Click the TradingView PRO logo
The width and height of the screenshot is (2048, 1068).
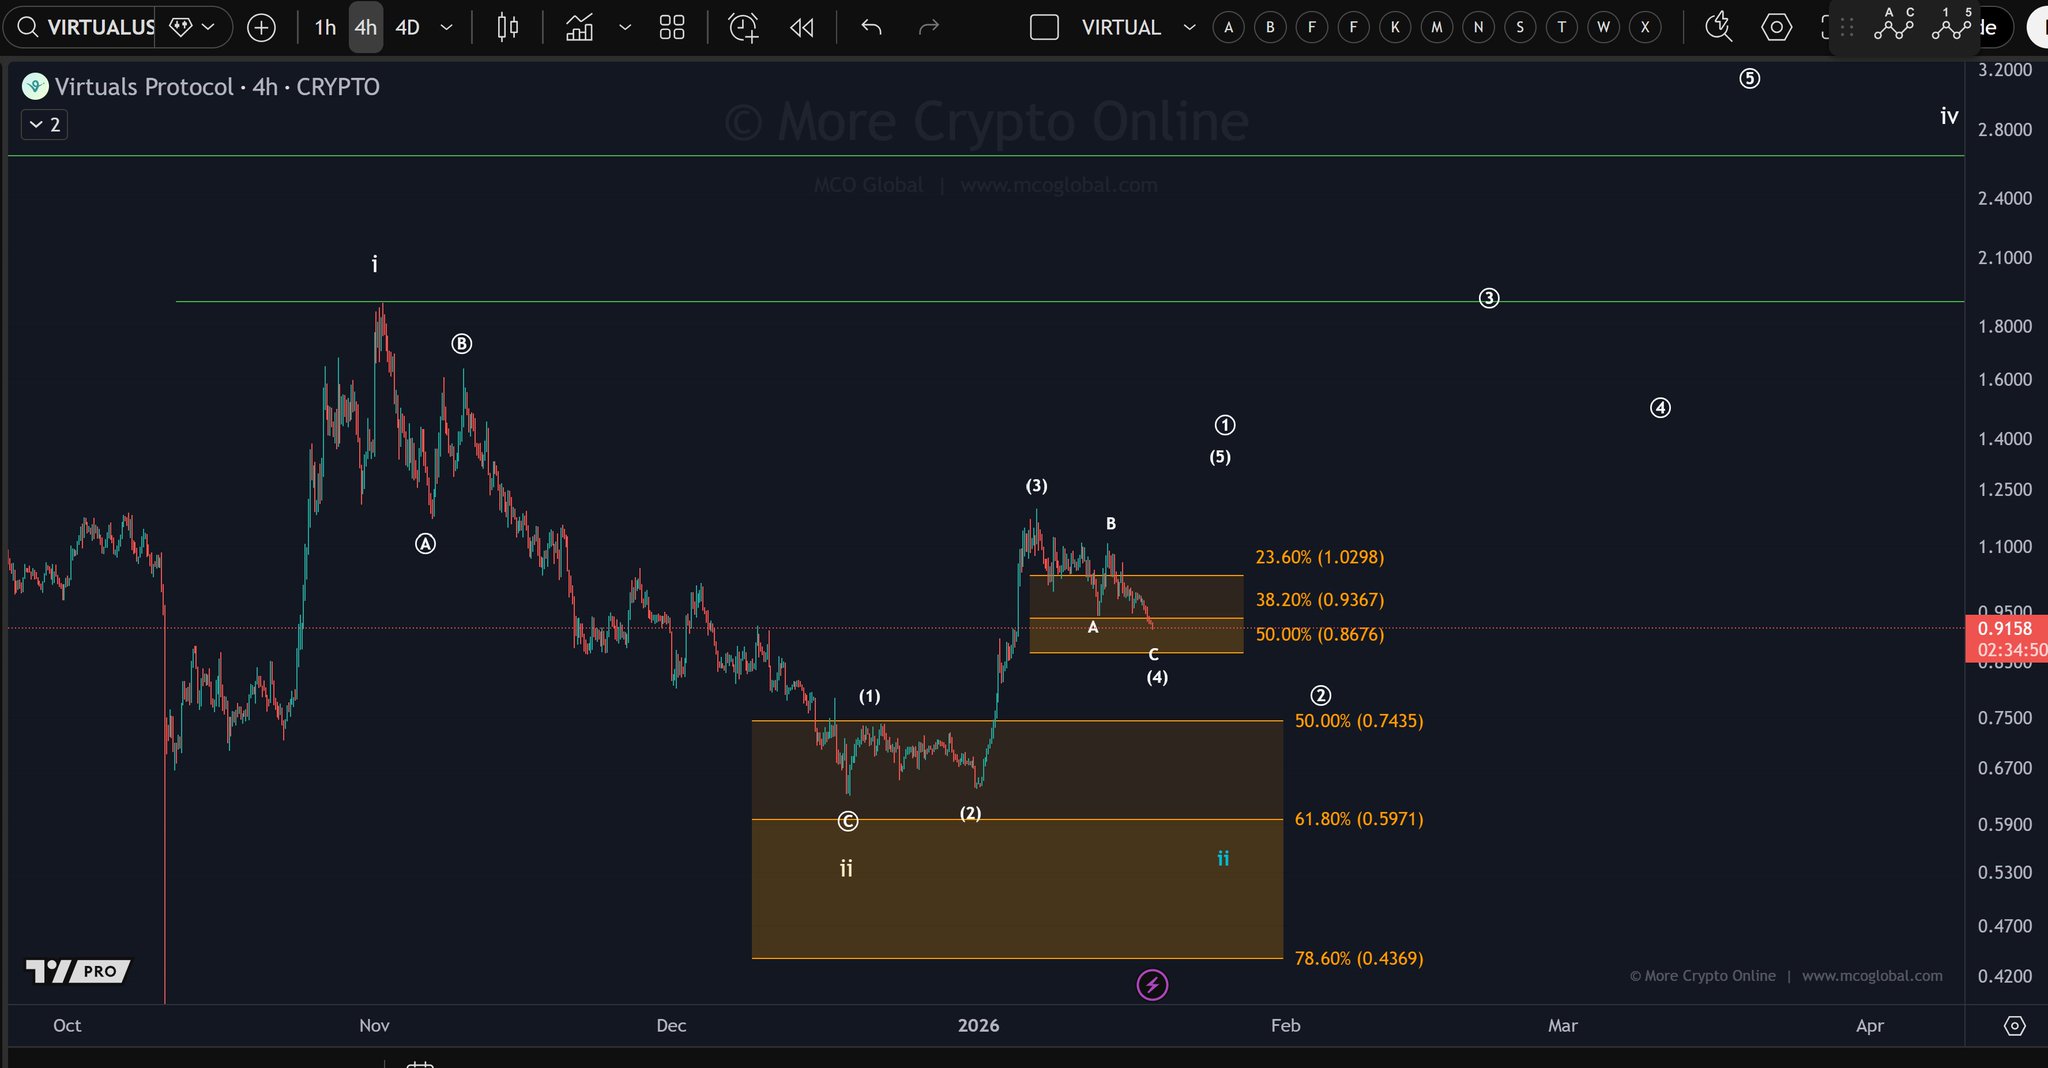78,971
